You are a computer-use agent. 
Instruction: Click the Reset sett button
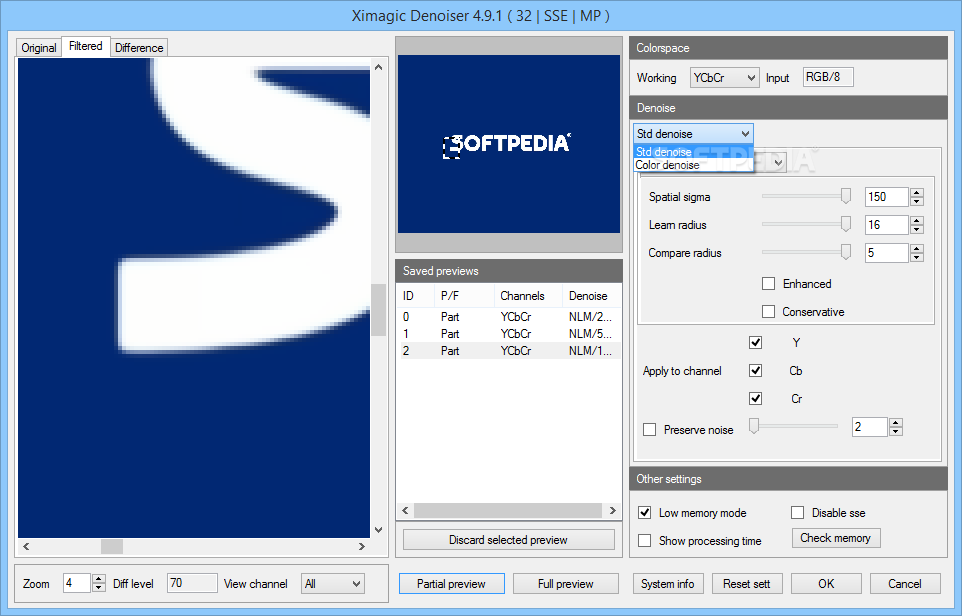click(x=747, y=583)
